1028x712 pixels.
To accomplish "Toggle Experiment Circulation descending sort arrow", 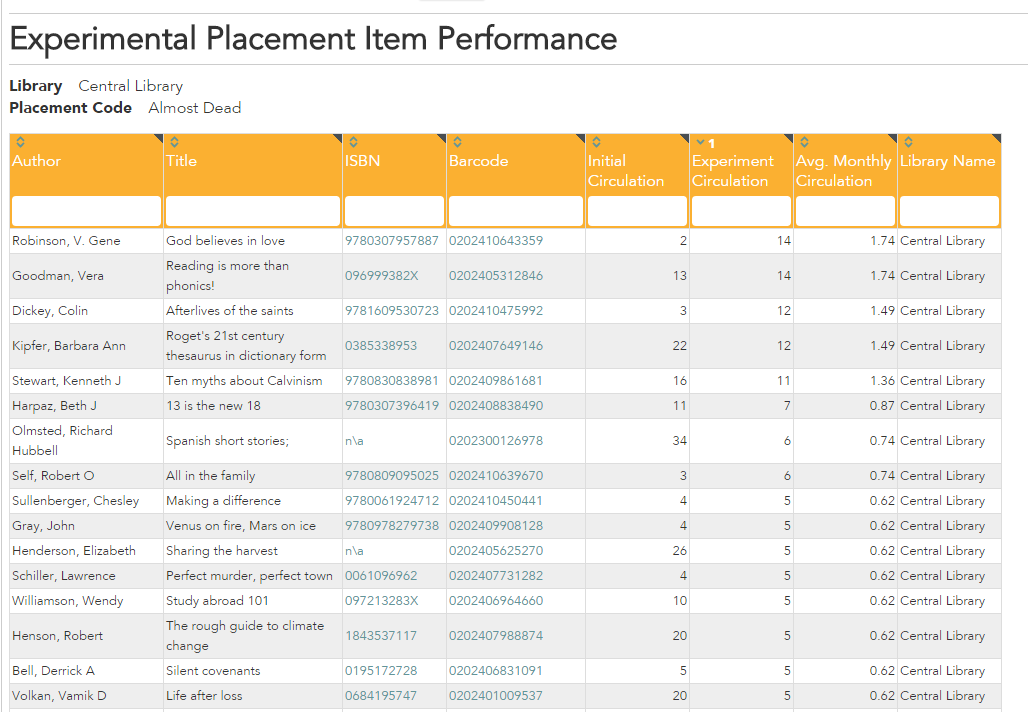I will 700,143.
